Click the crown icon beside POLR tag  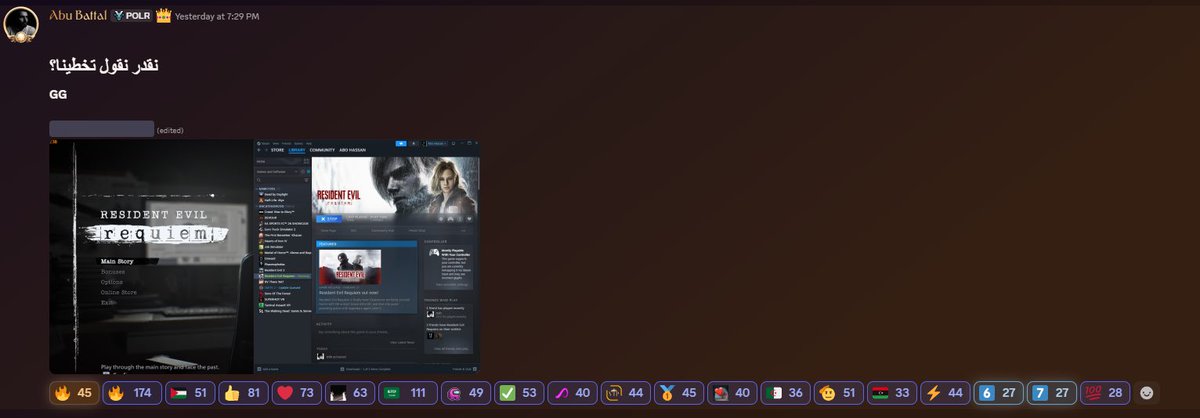[165, 16]
